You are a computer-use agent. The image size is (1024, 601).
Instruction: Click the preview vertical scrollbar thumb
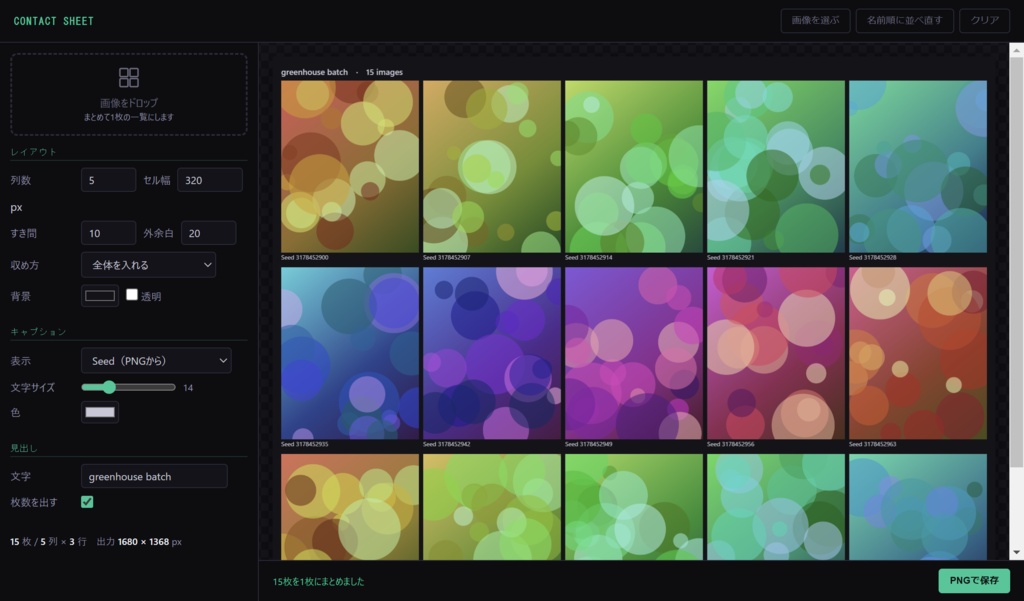tap(1016, 262)
